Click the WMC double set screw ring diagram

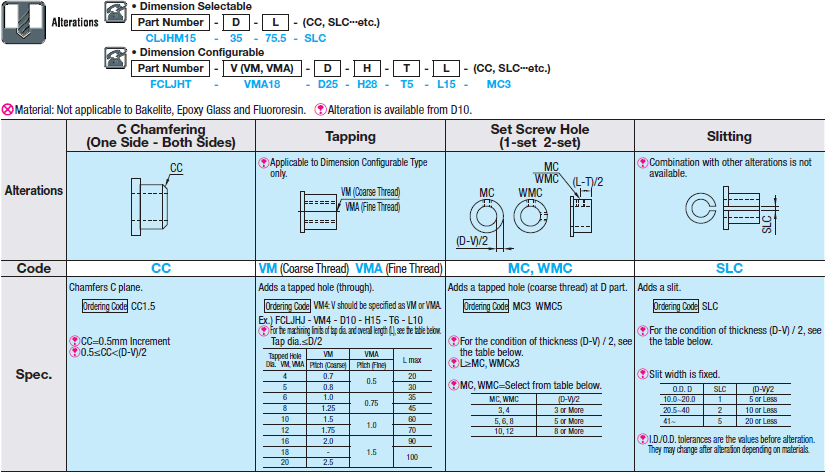pyautogui.click(x=530, y=216)
